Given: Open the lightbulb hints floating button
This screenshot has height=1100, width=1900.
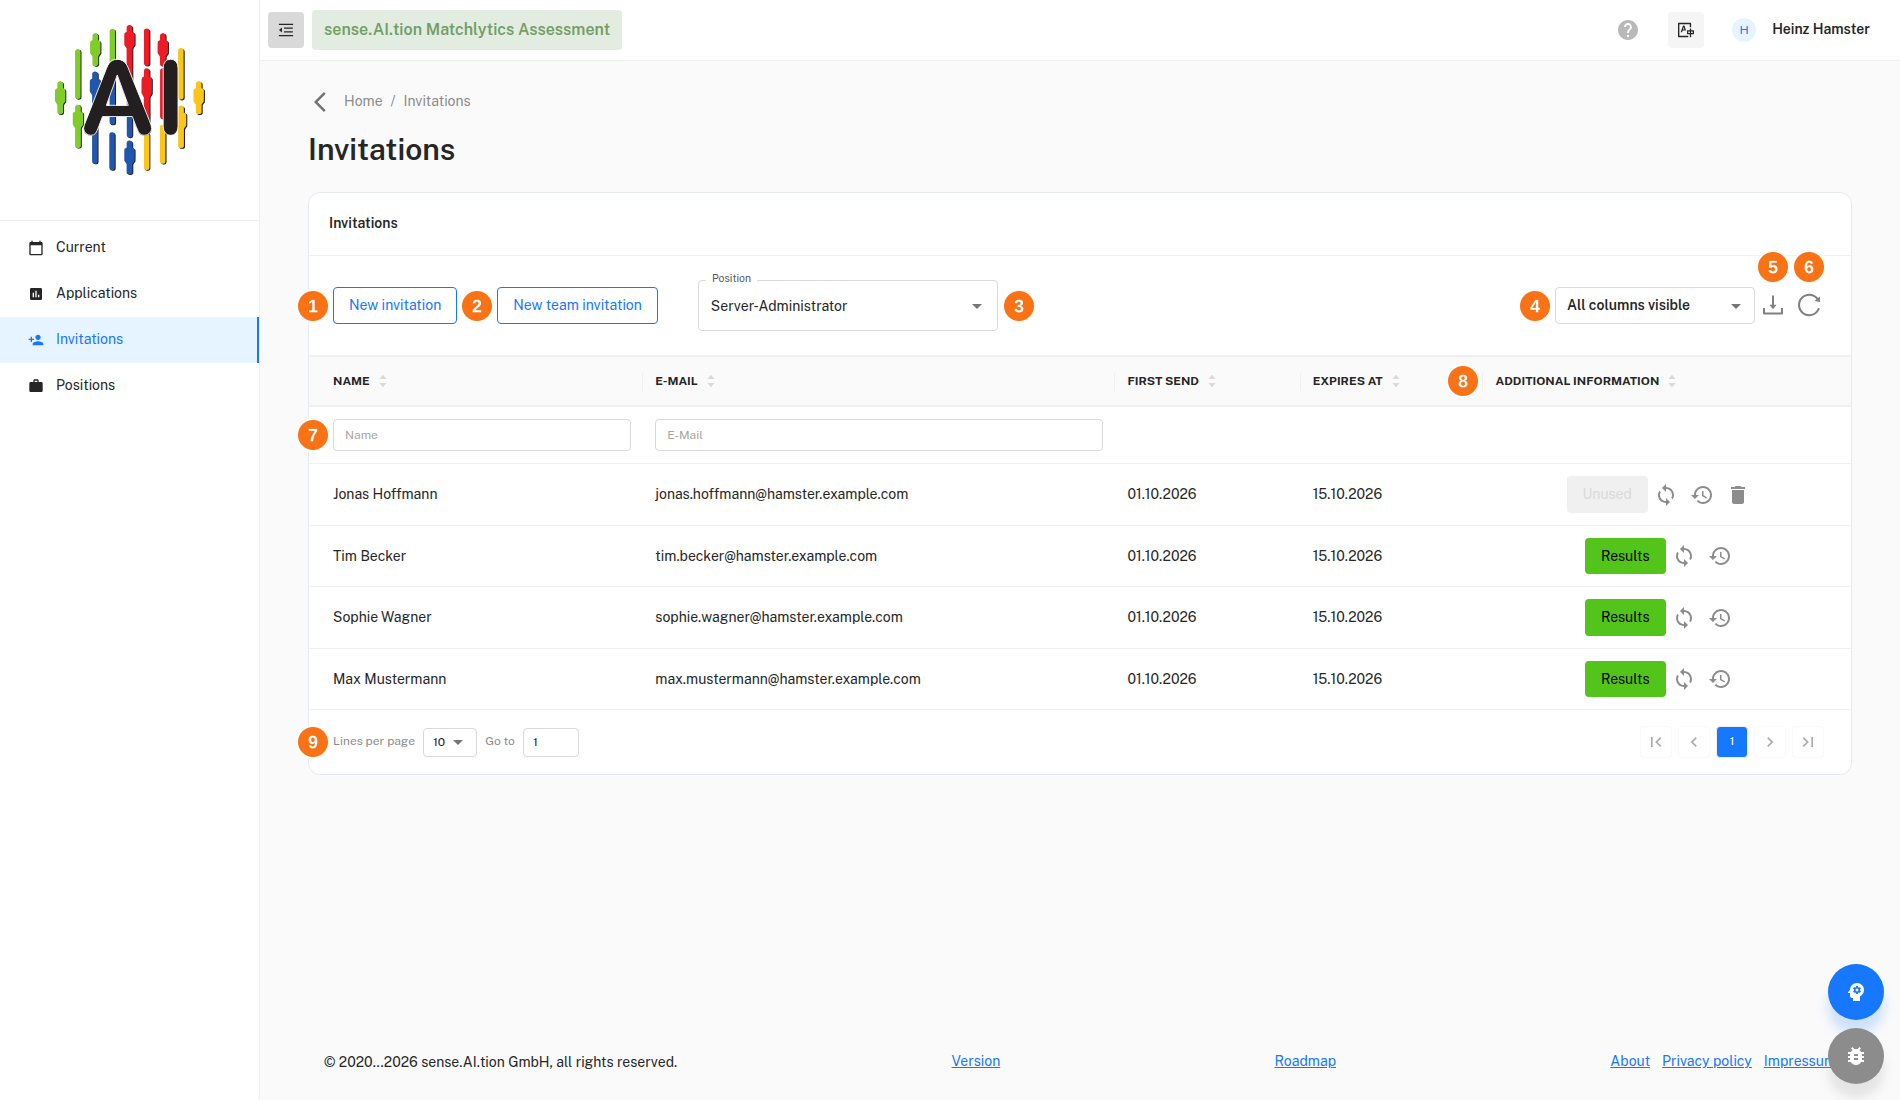Looking at the screenshot, I should tap(1856, 992).
